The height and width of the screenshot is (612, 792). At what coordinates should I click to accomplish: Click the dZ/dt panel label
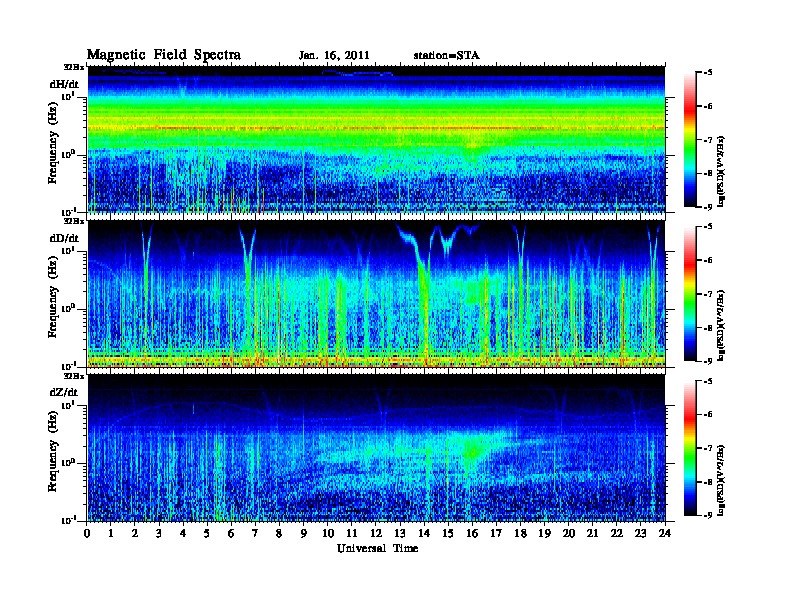pos(64,392)
